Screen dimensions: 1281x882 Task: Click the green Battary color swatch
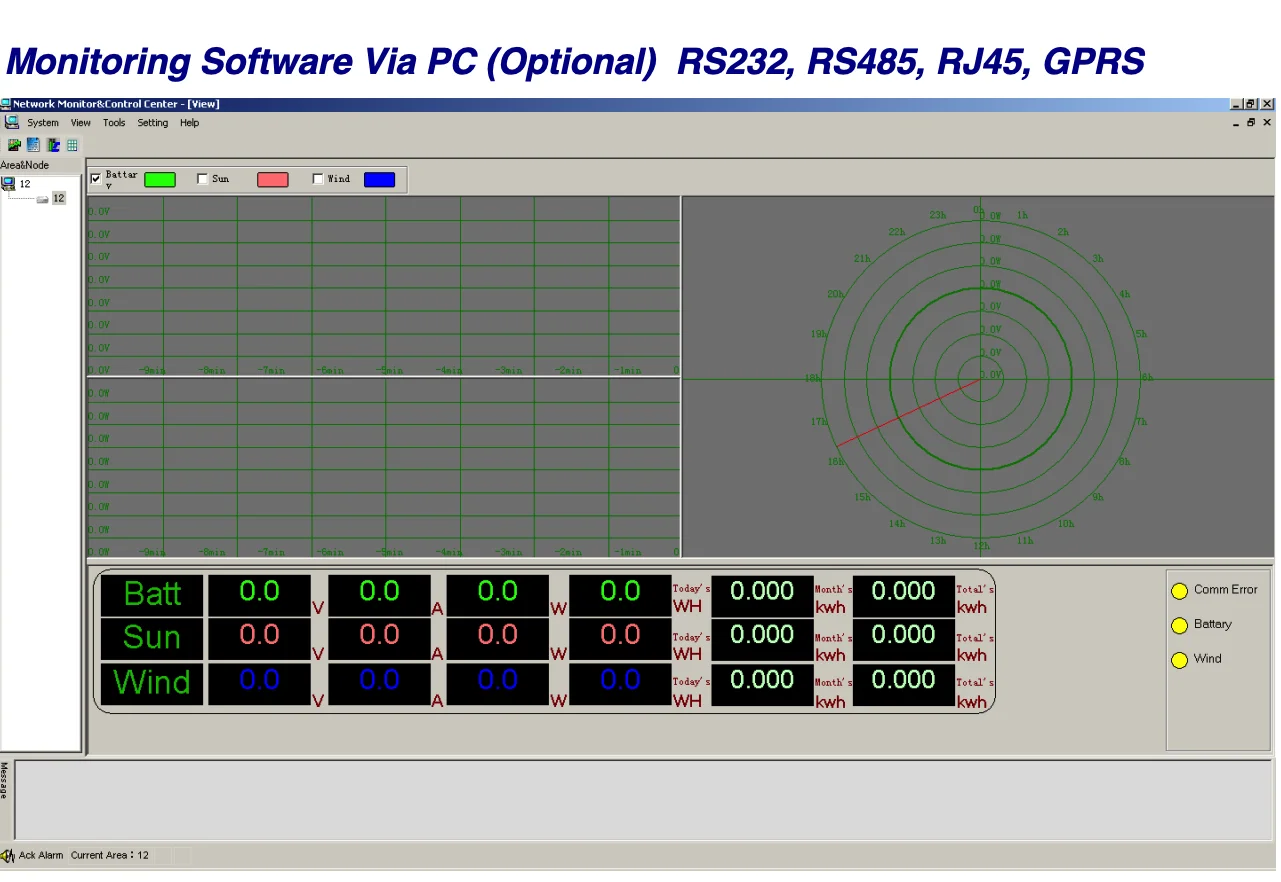click(160, 180)
